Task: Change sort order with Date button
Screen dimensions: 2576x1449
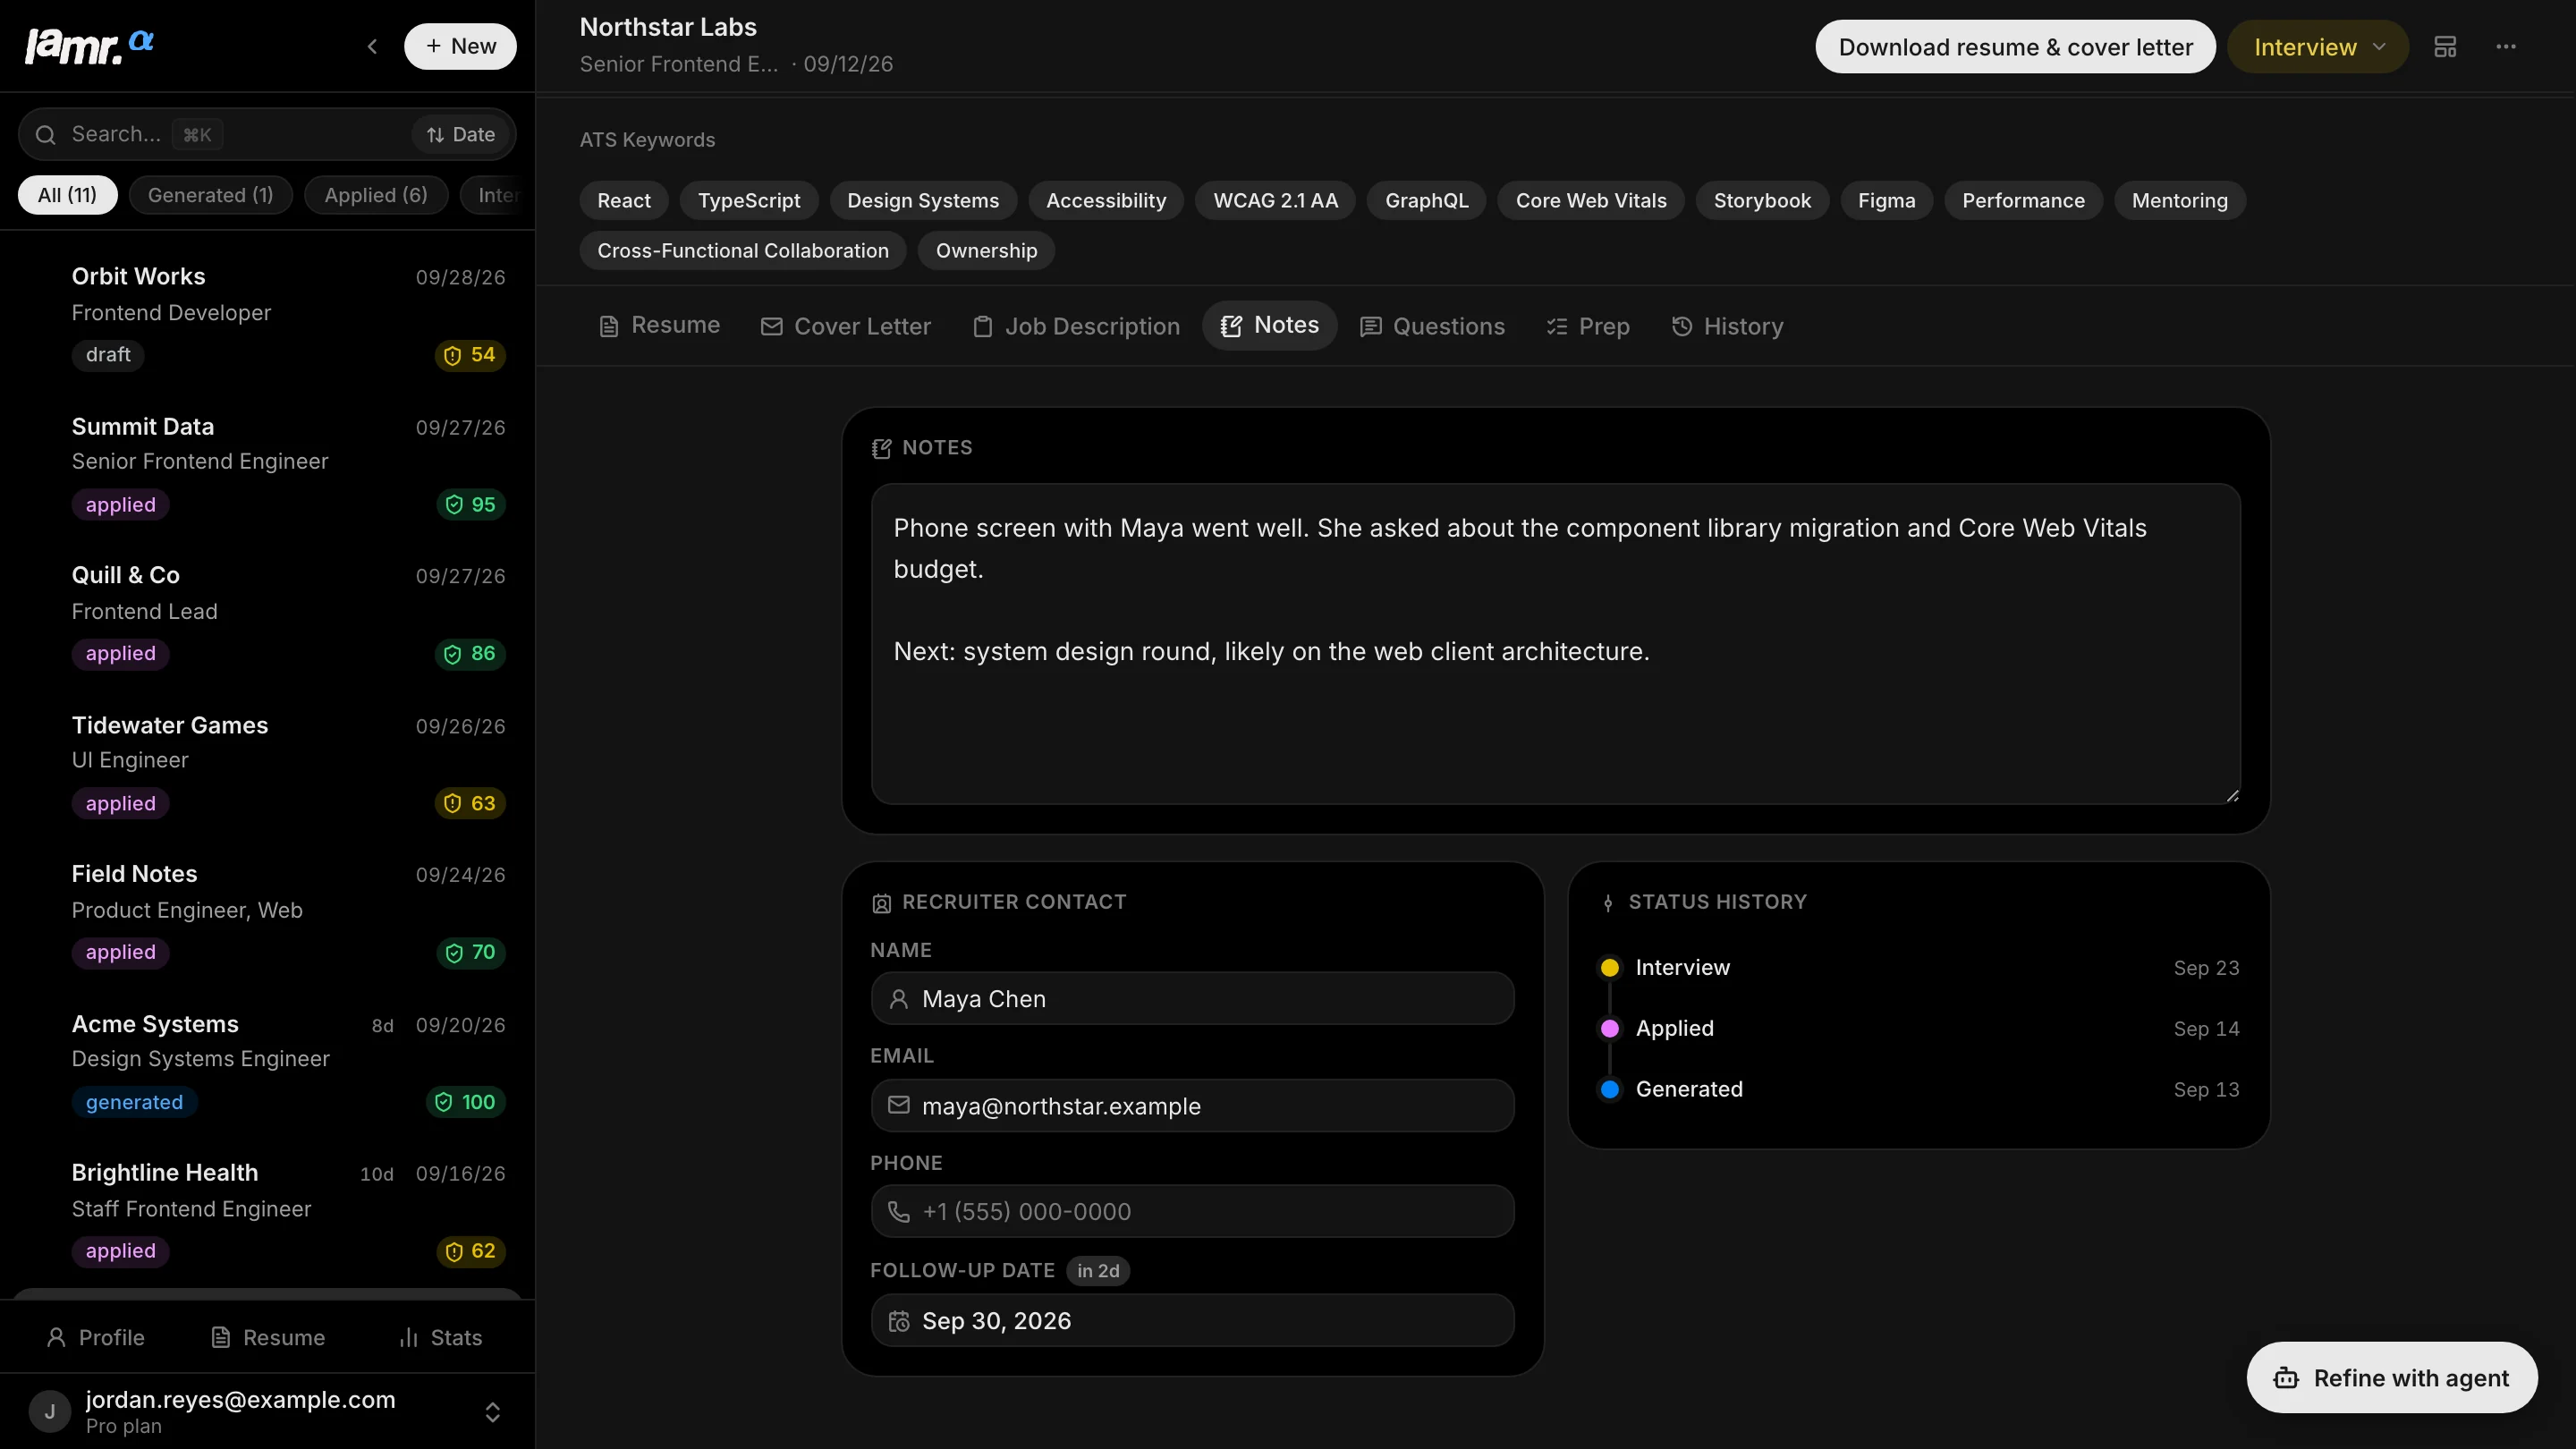Action: point(461,134)
